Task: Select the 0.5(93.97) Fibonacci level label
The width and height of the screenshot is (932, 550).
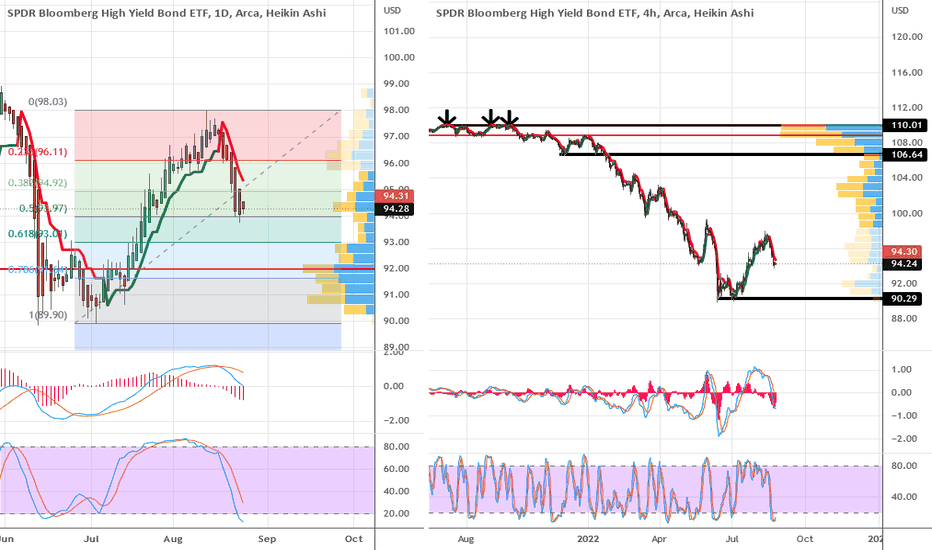Action: tap(43, 209)
